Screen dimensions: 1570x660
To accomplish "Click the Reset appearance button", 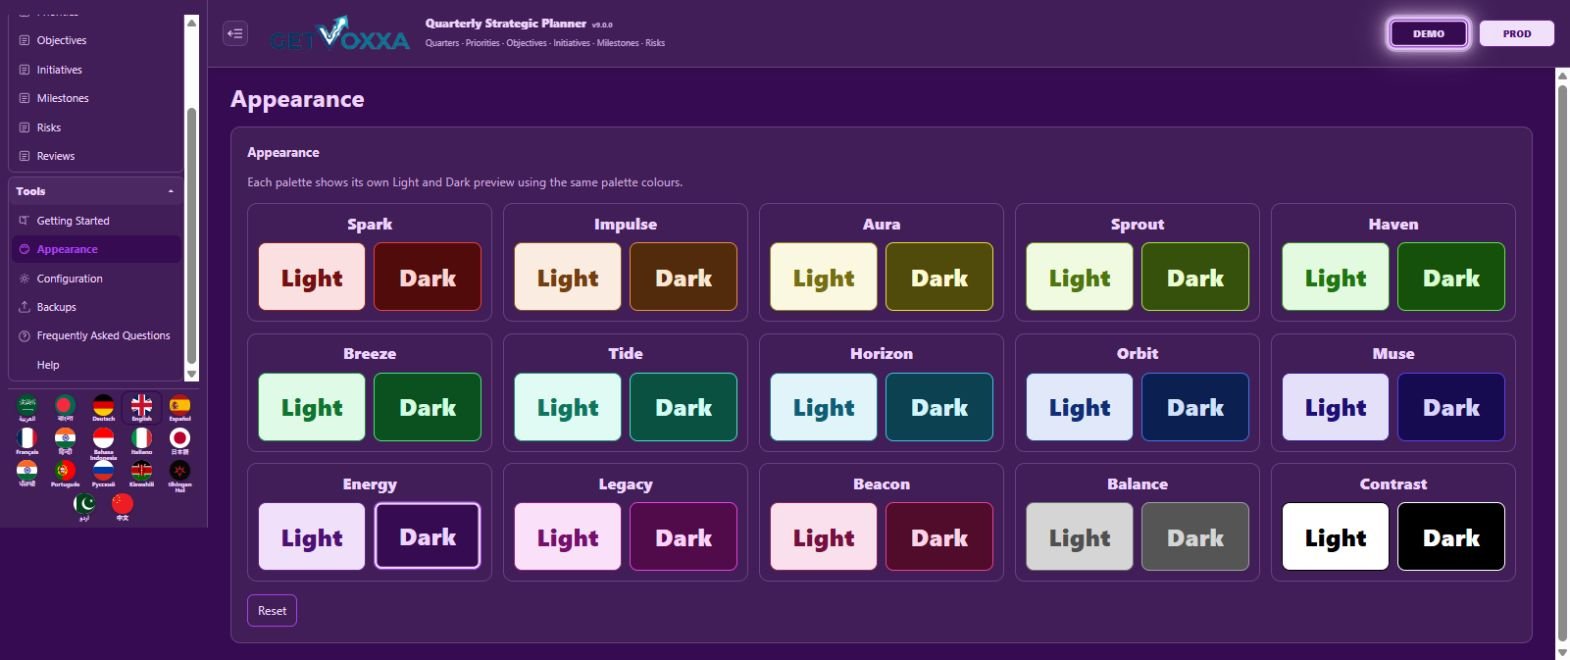I will coord(272,610).
